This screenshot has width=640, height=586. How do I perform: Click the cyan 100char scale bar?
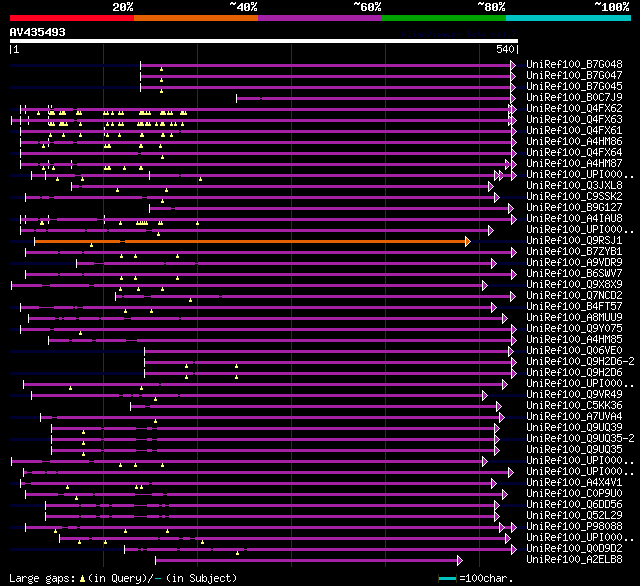click(447, 578)
